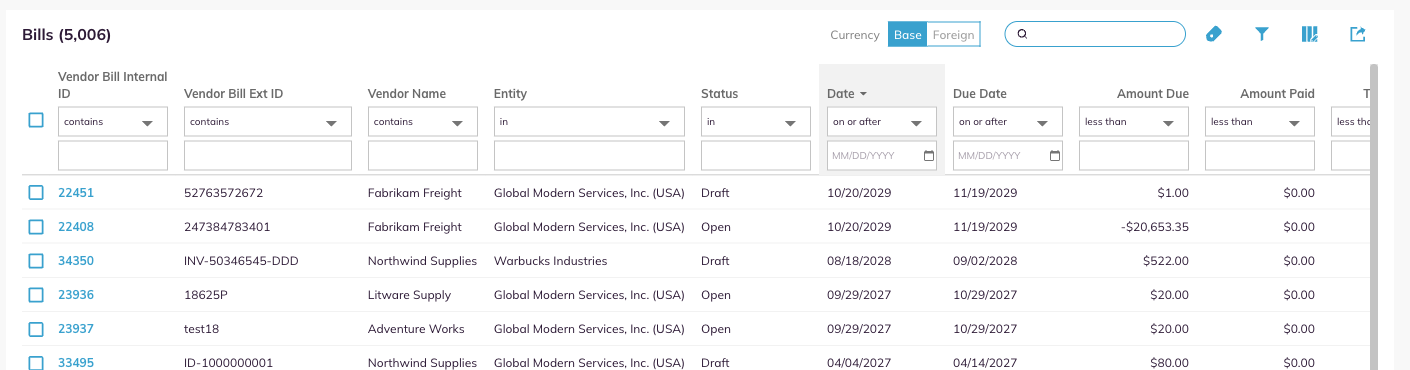Open Entity 'in' operator dropdown

click(589, 122)
